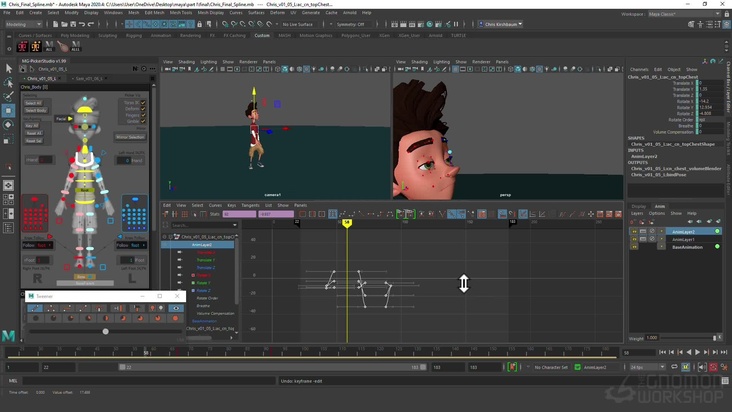Click the first custom shelf character icon
Screen dimensions: 732x412
22,46
